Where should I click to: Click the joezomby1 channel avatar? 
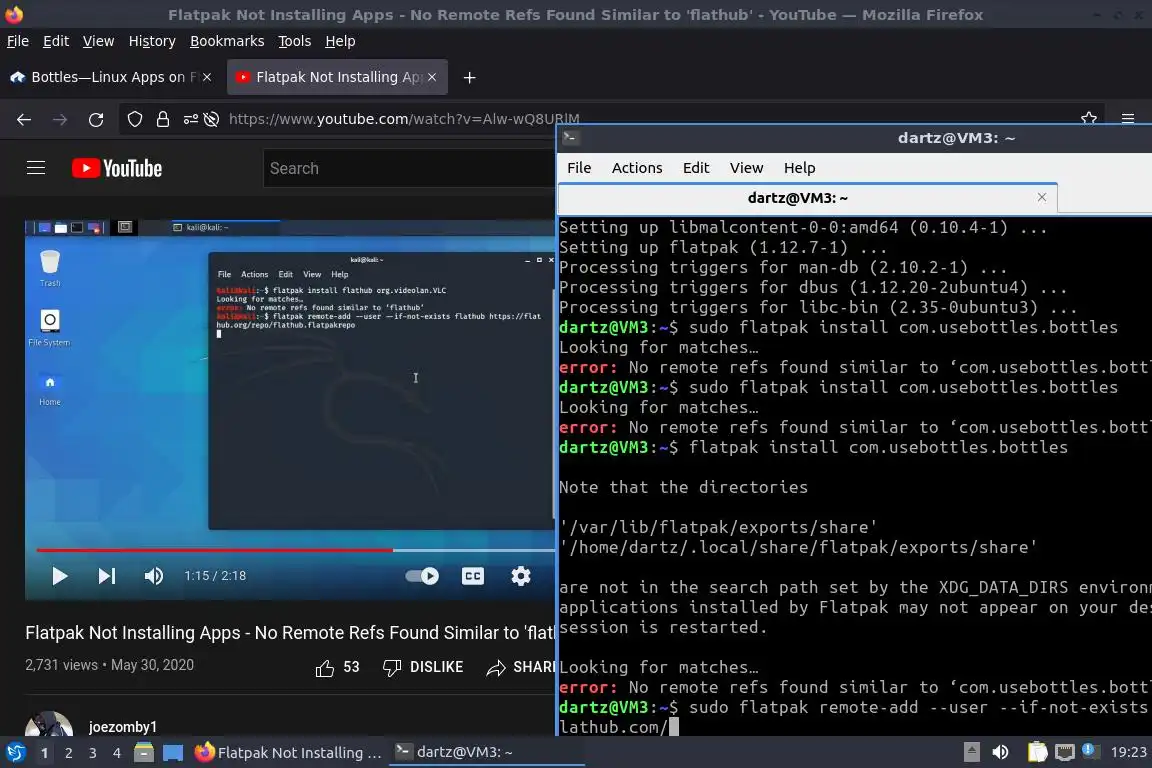point(48,725)
